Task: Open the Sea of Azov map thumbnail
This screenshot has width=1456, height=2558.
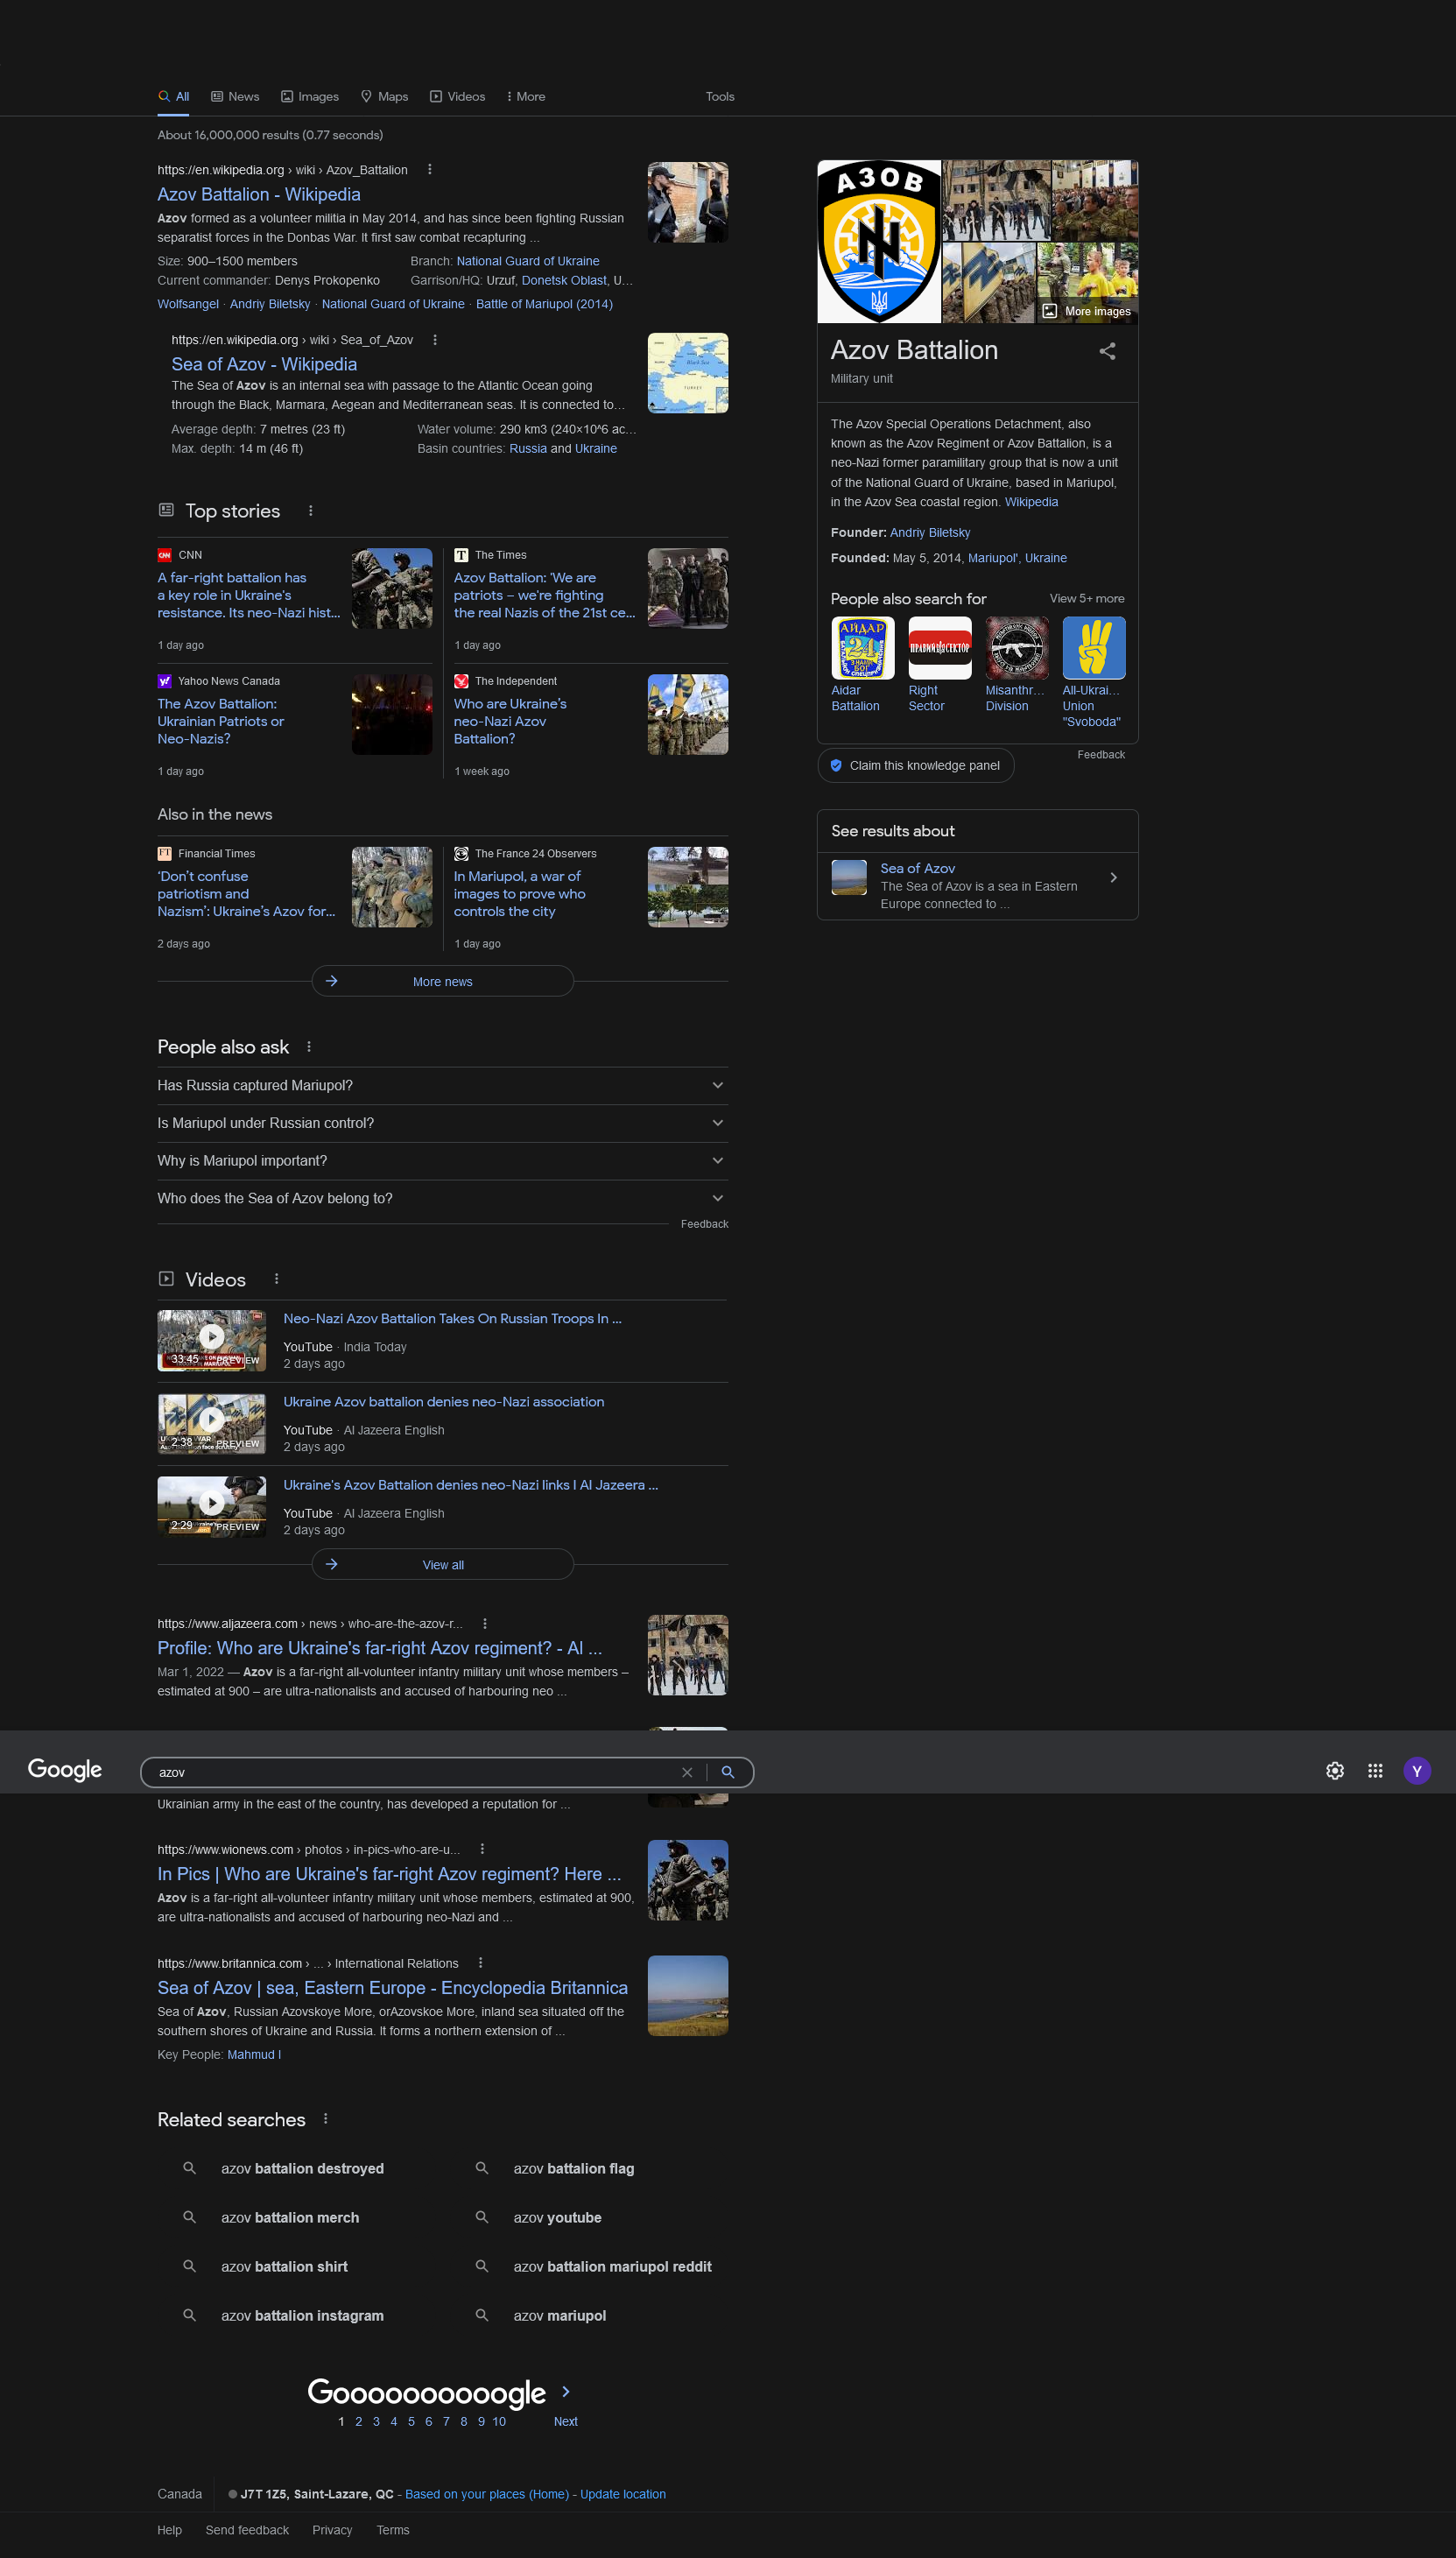Action: click(688, 373)
